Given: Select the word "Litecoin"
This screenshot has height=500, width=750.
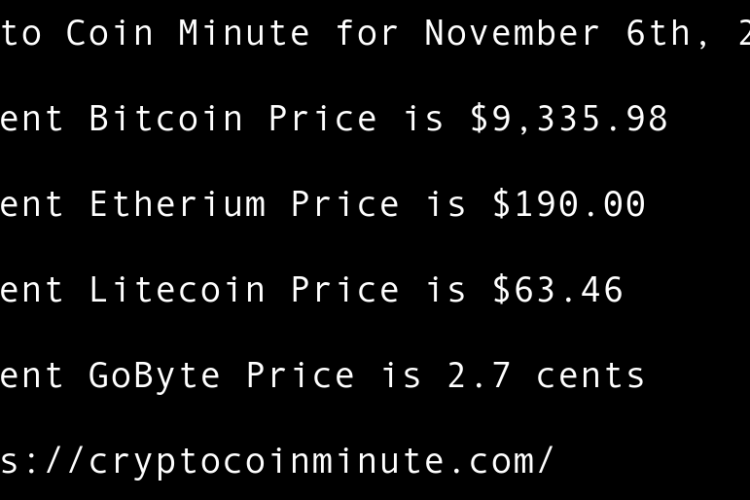Looking at the screenshot, I should (x=177, y=291).
